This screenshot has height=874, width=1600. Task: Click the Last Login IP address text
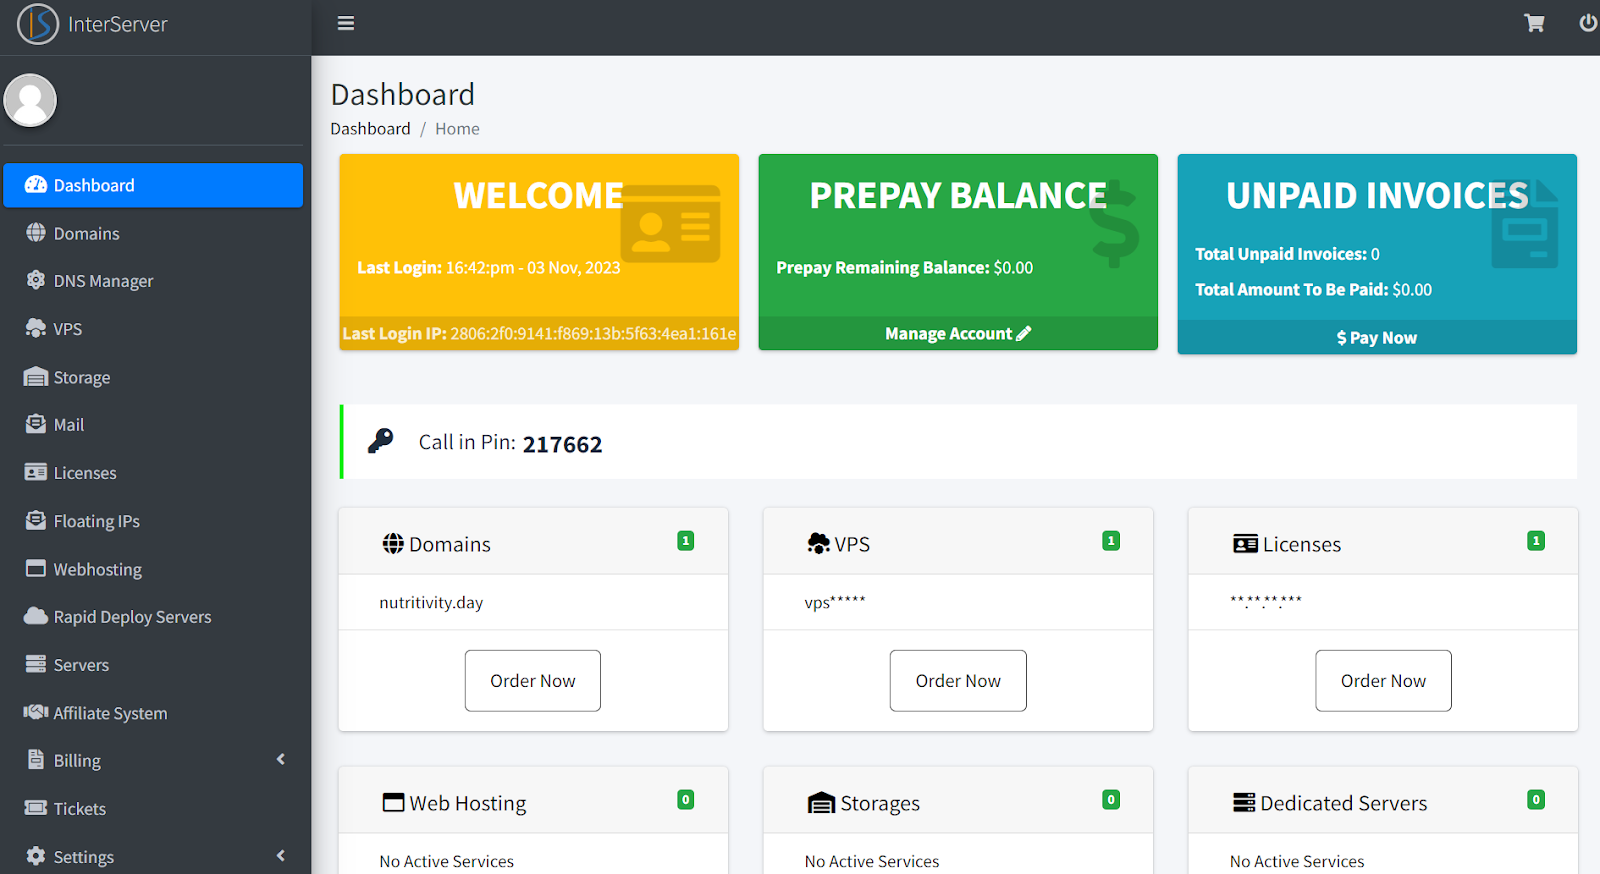pos(593,334)
